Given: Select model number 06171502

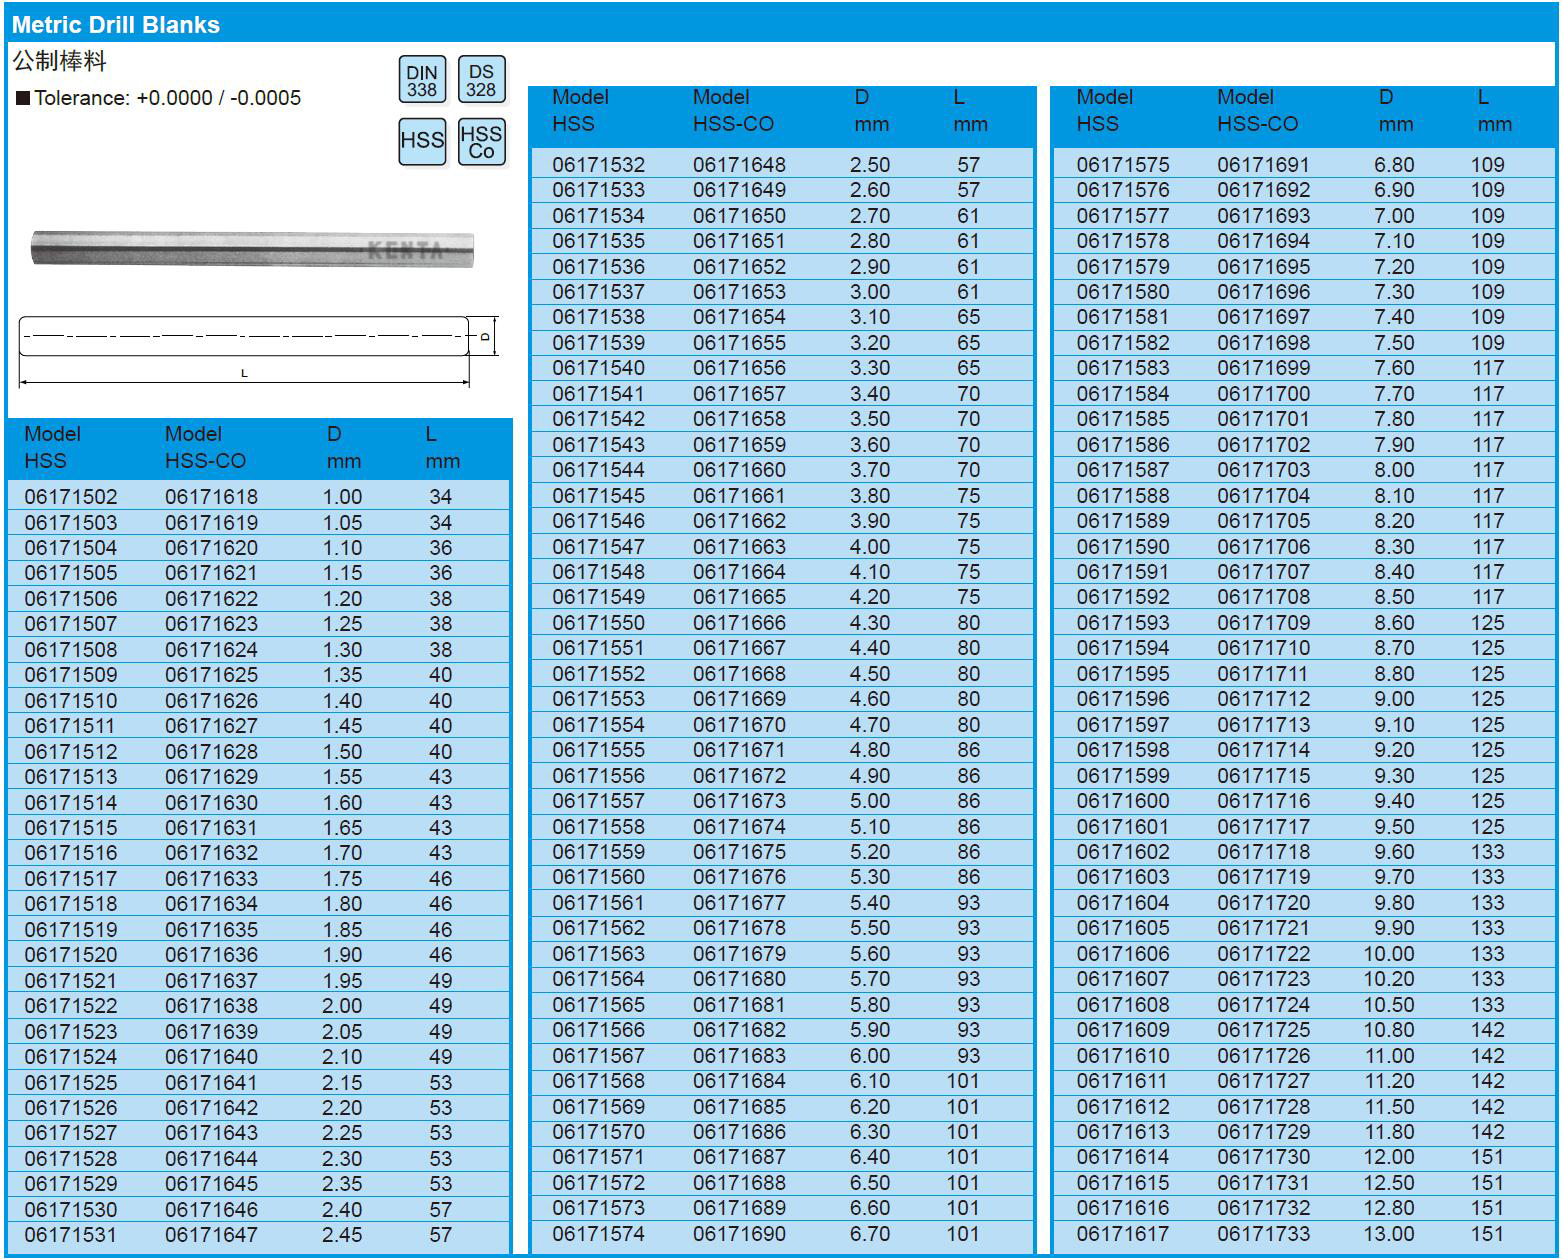Looking at the screenshot, I should pos(71,497).
